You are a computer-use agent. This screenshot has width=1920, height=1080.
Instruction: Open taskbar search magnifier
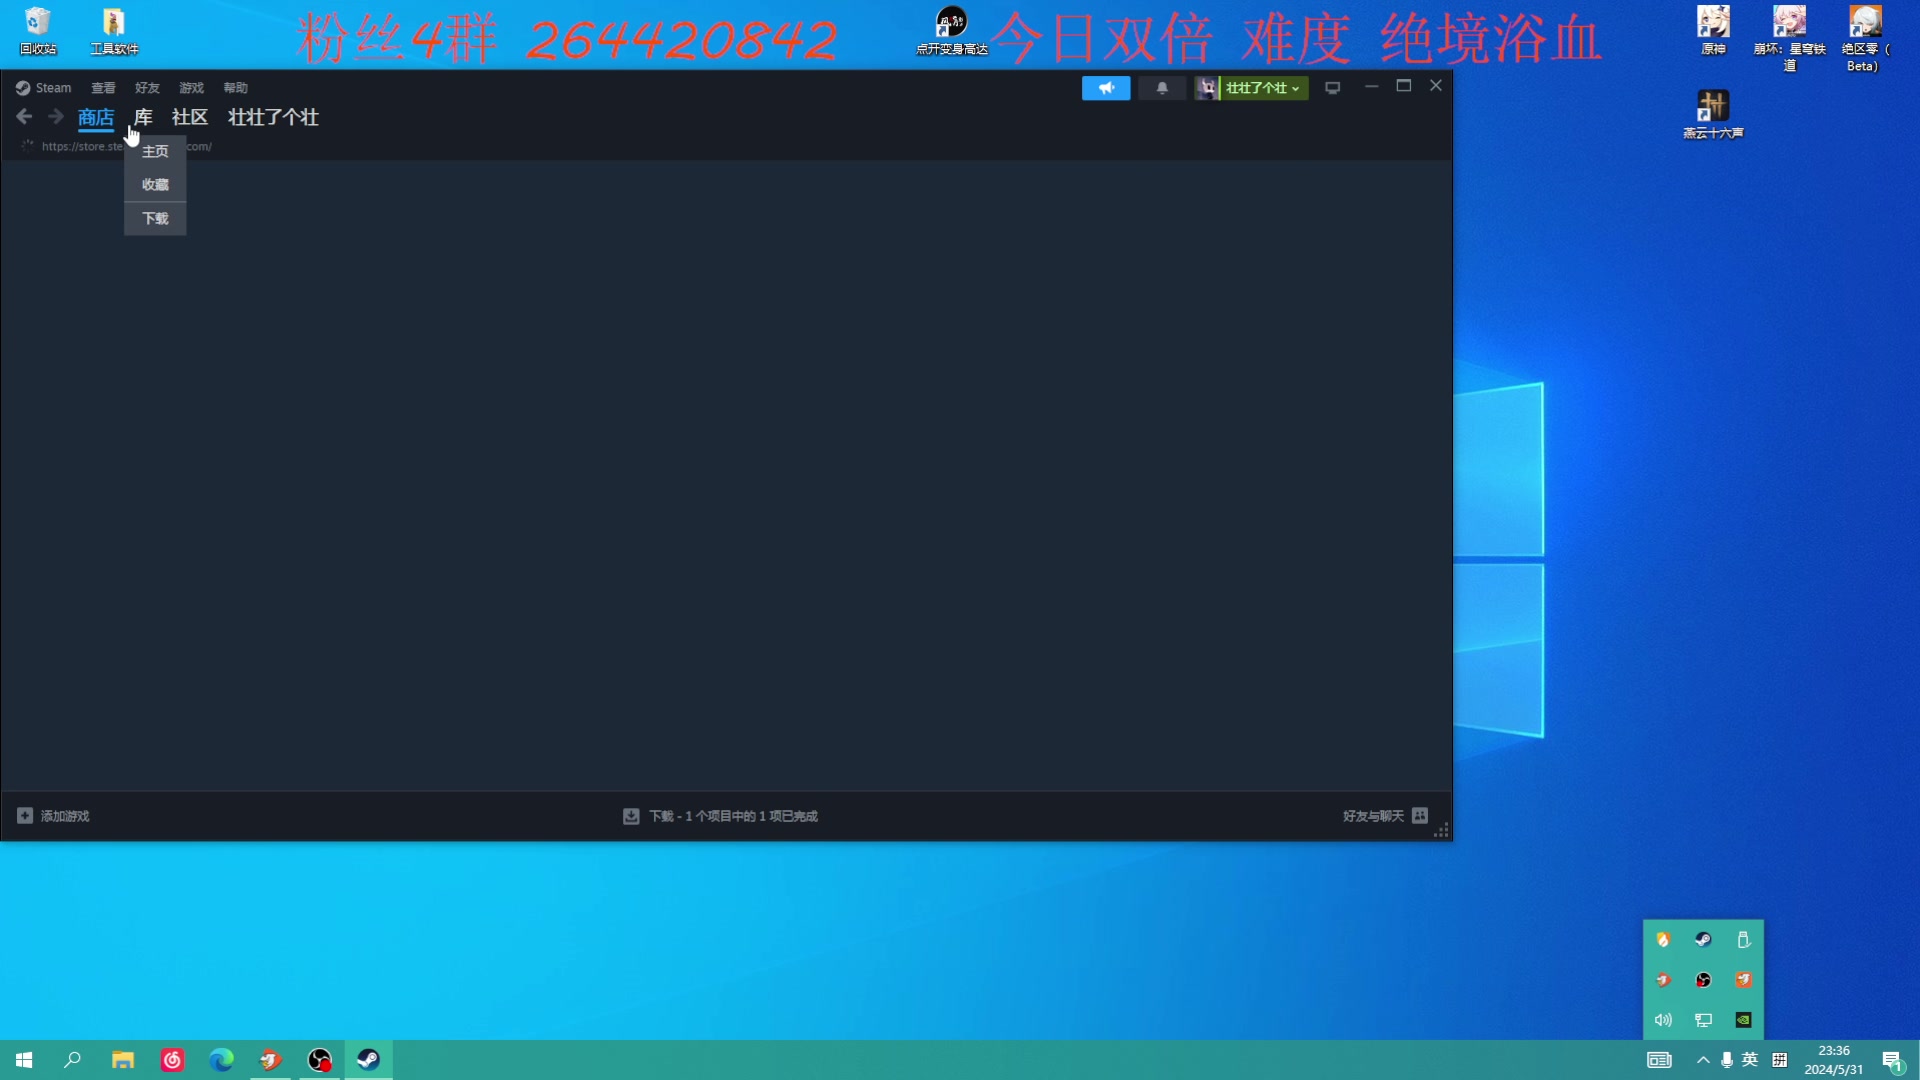point(72,1060)
